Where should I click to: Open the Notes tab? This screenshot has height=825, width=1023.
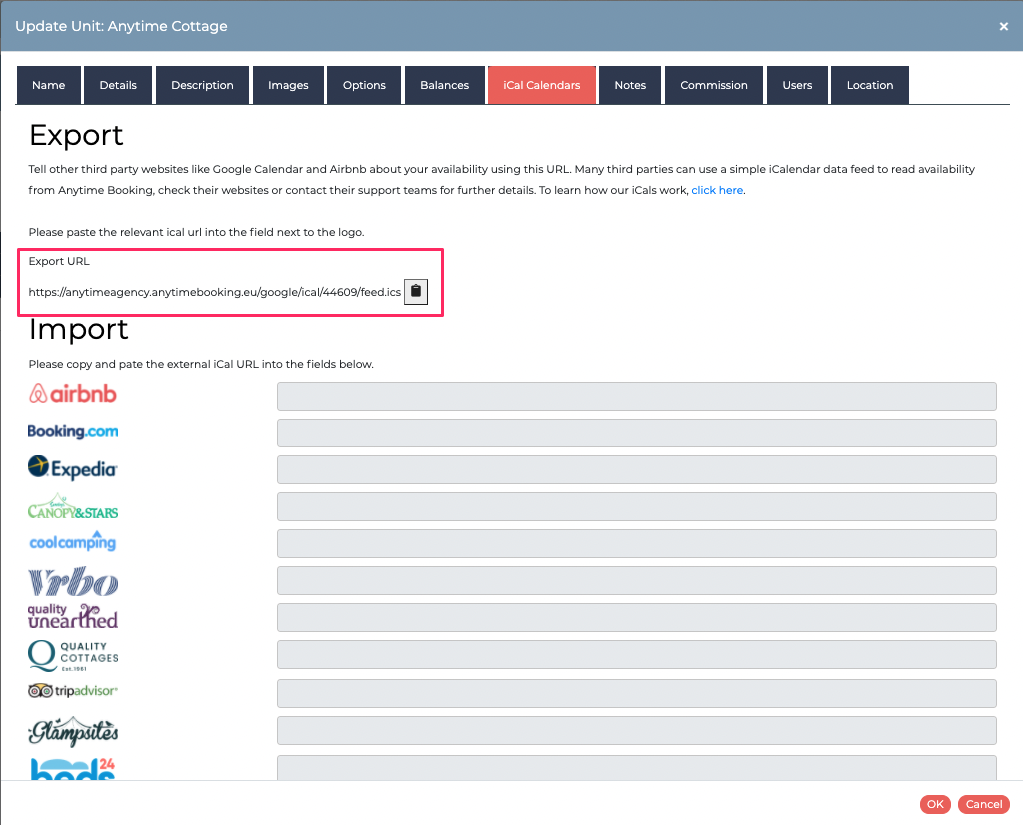pos(630,85)
